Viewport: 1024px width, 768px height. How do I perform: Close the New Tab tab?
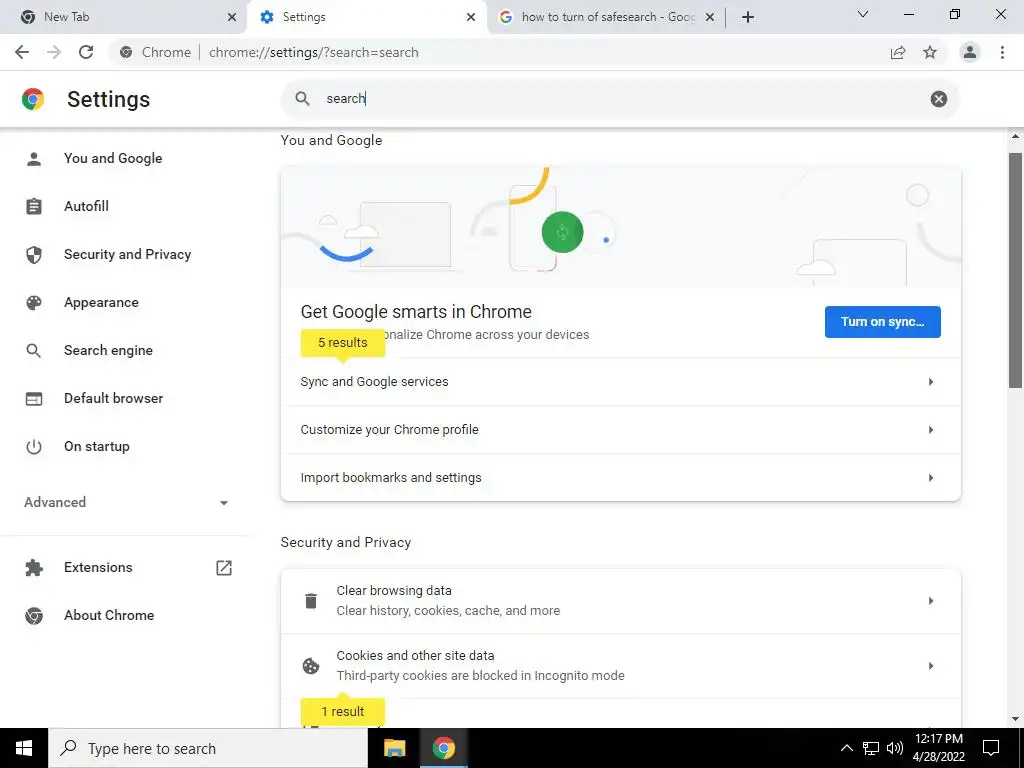coord(232,17)
